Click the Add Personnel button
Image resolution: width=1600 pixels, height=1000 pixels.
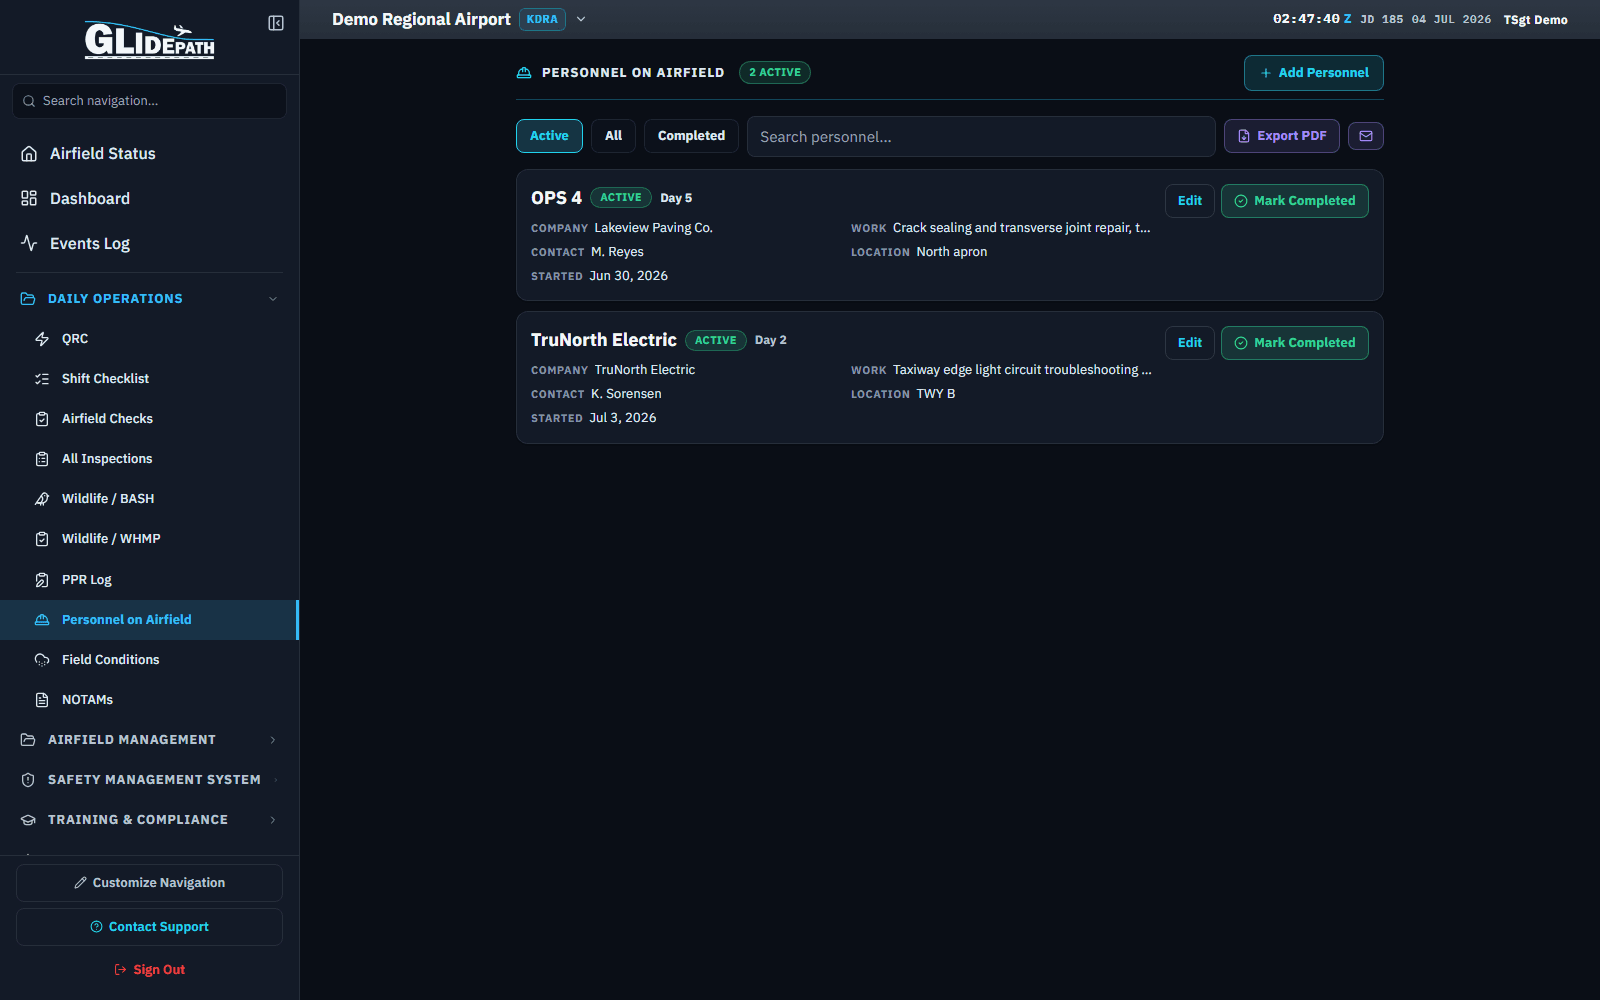point(1314,73)
